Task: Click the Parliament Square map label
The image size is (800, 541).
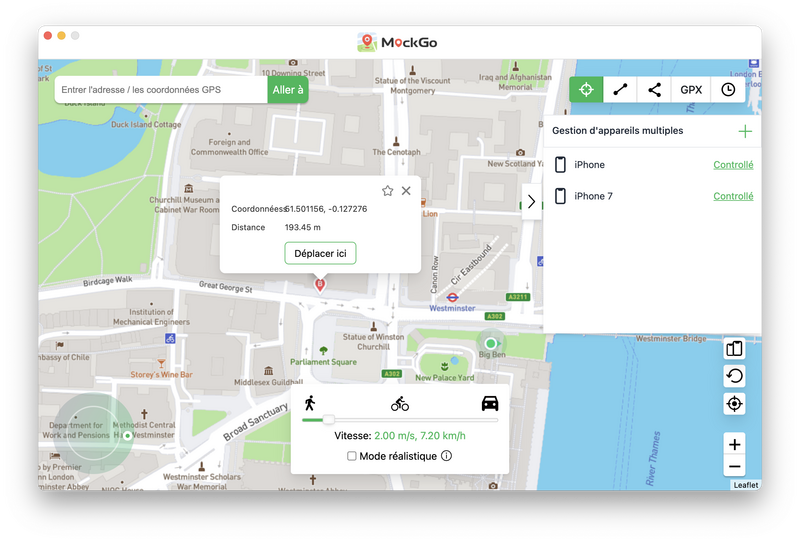Action: point(323,362)
